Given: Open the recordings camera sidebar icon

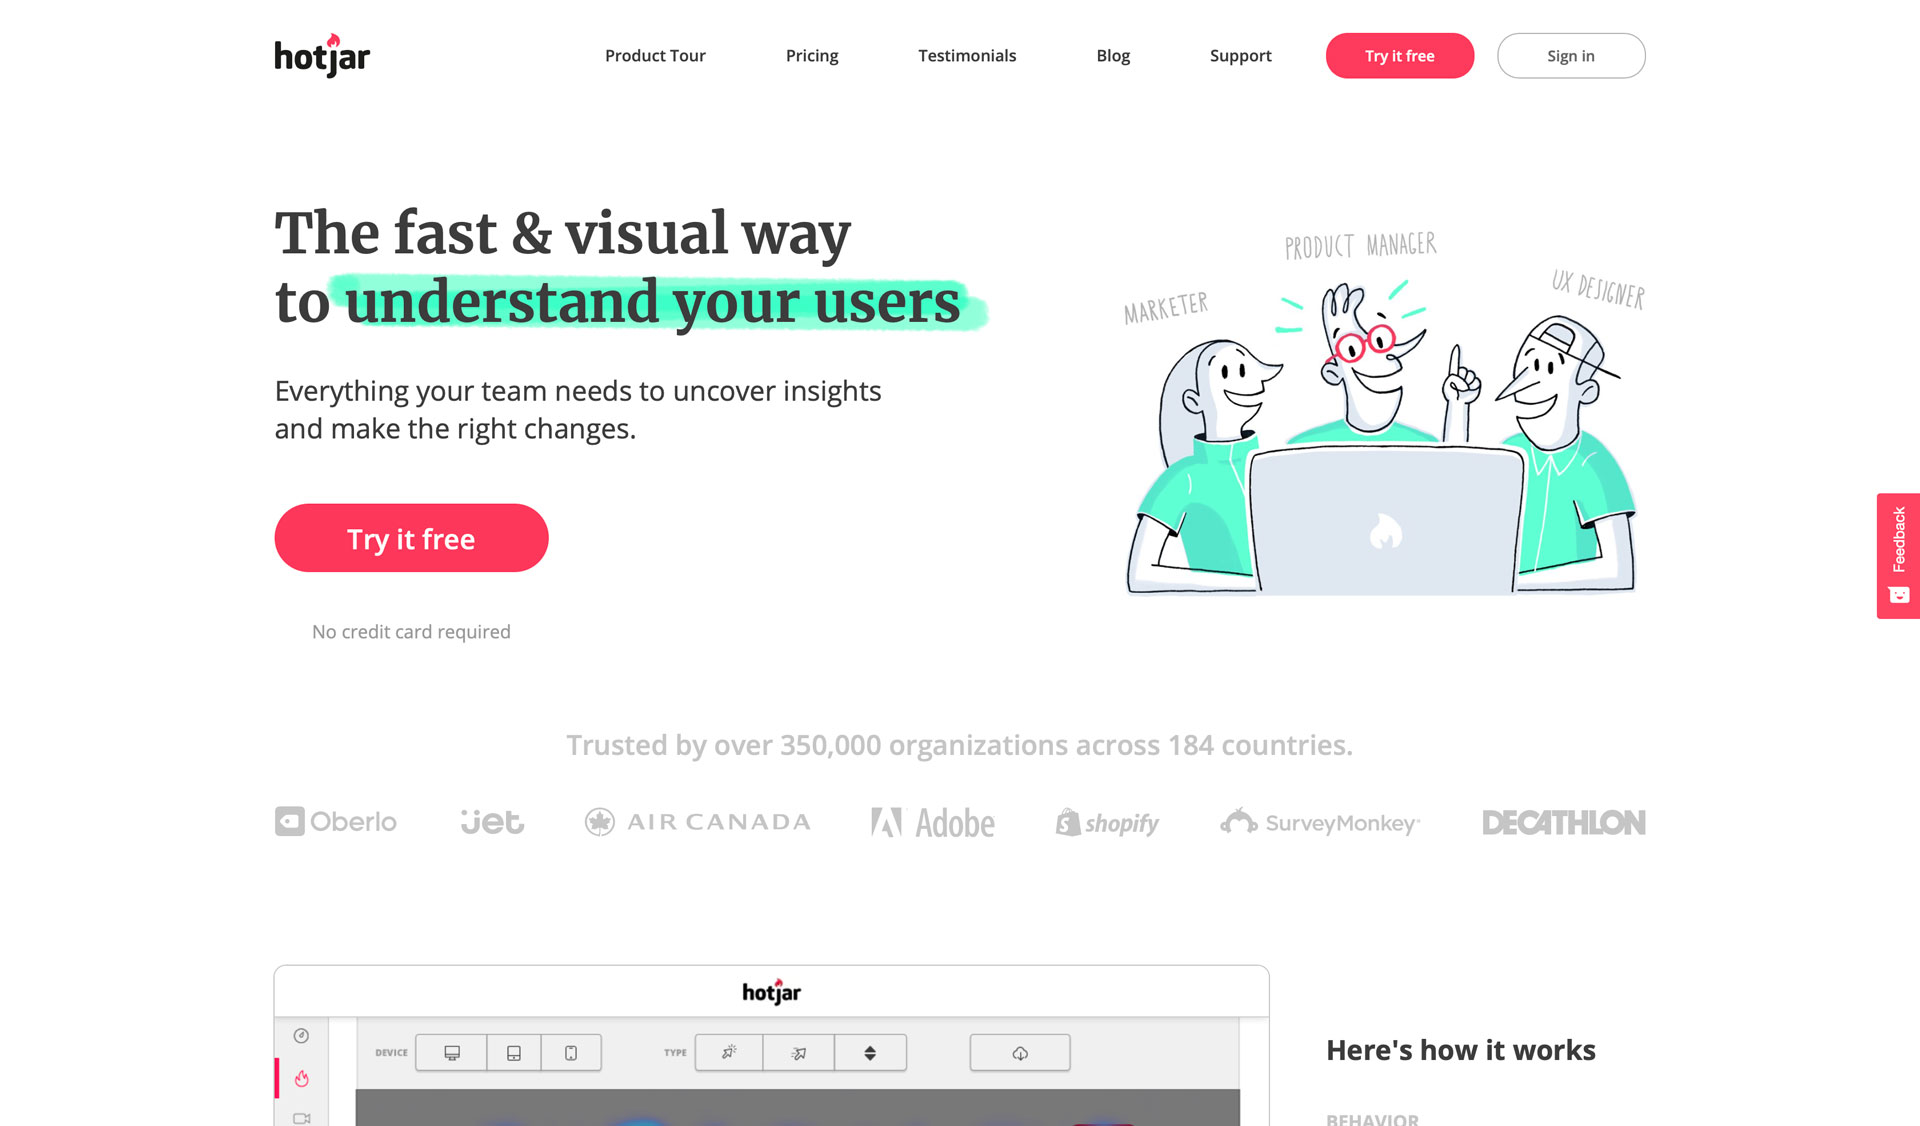Looking at the screenshot, I should 301,1118.
